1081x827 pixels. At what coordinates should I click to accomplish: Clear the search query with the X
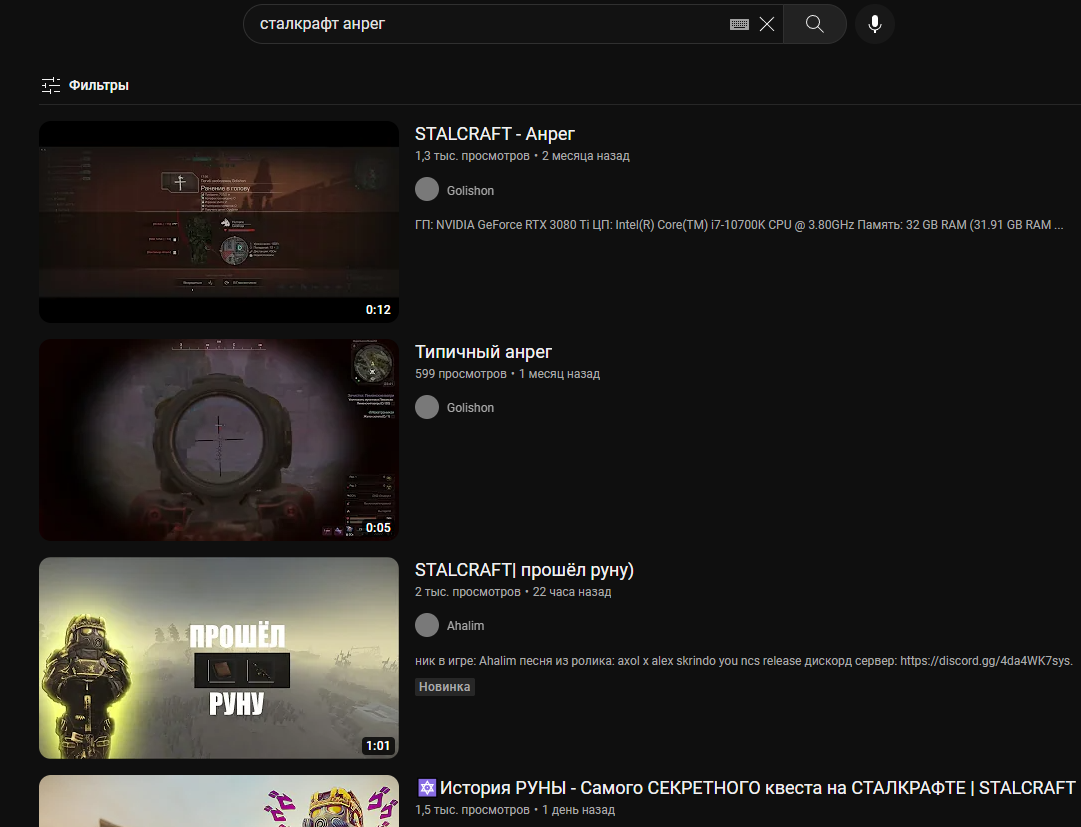[x=767, y=24]
